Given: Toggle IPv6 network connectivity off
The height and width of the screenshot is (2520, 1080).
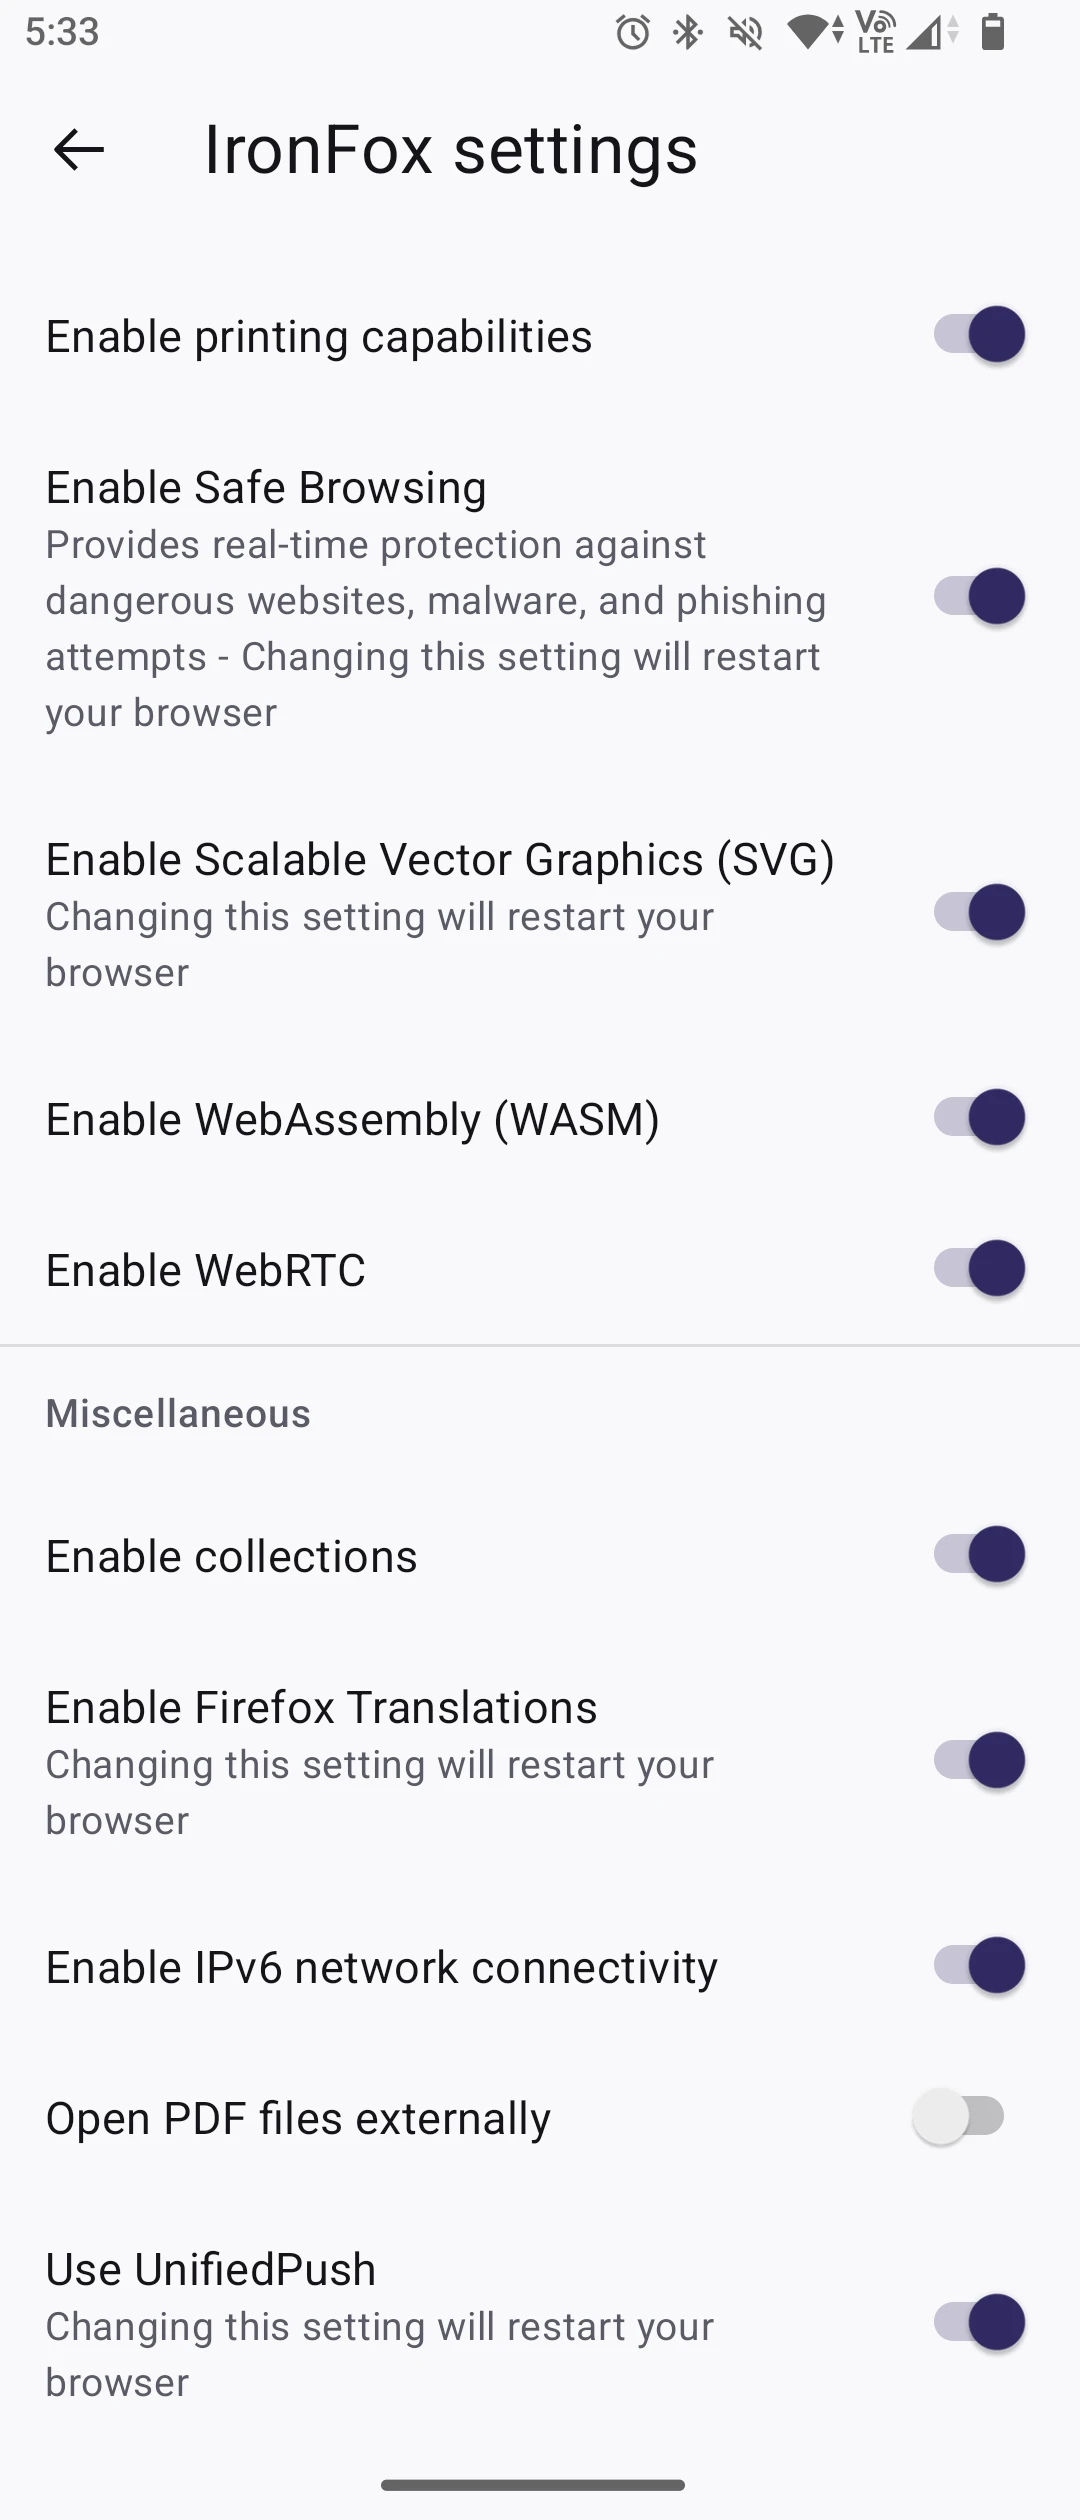Looking at the screenshot, I should click(x=979, y=1965).
